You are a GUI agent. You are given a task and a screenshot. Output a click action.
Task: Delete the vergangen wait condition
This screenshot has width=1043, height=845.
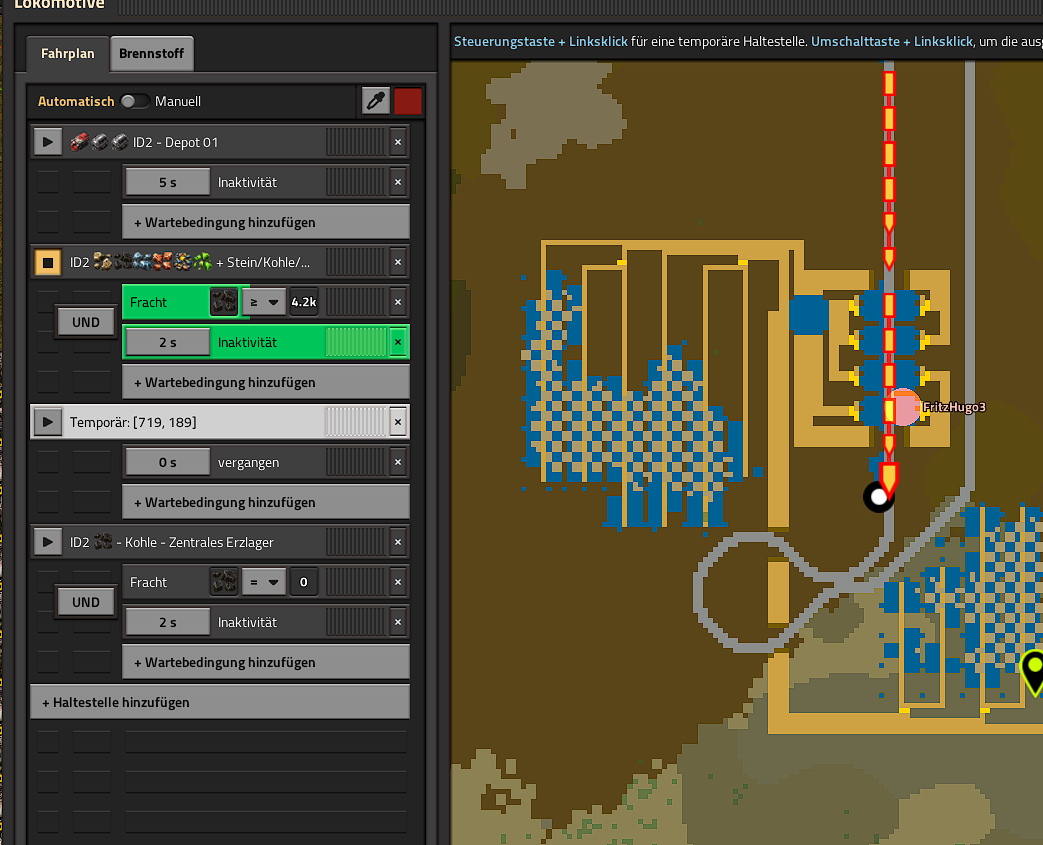tap(398, 462)
